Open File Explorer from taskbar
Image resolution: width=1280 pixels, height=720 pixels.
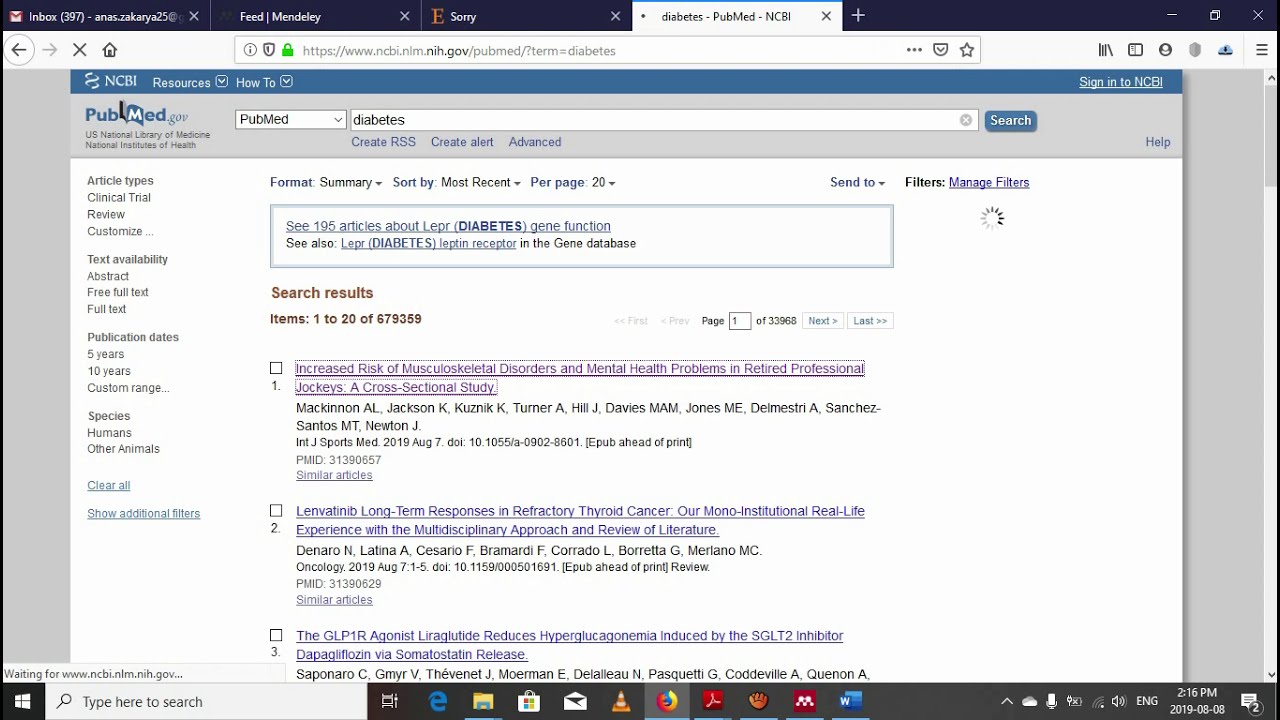pos(484,701)
